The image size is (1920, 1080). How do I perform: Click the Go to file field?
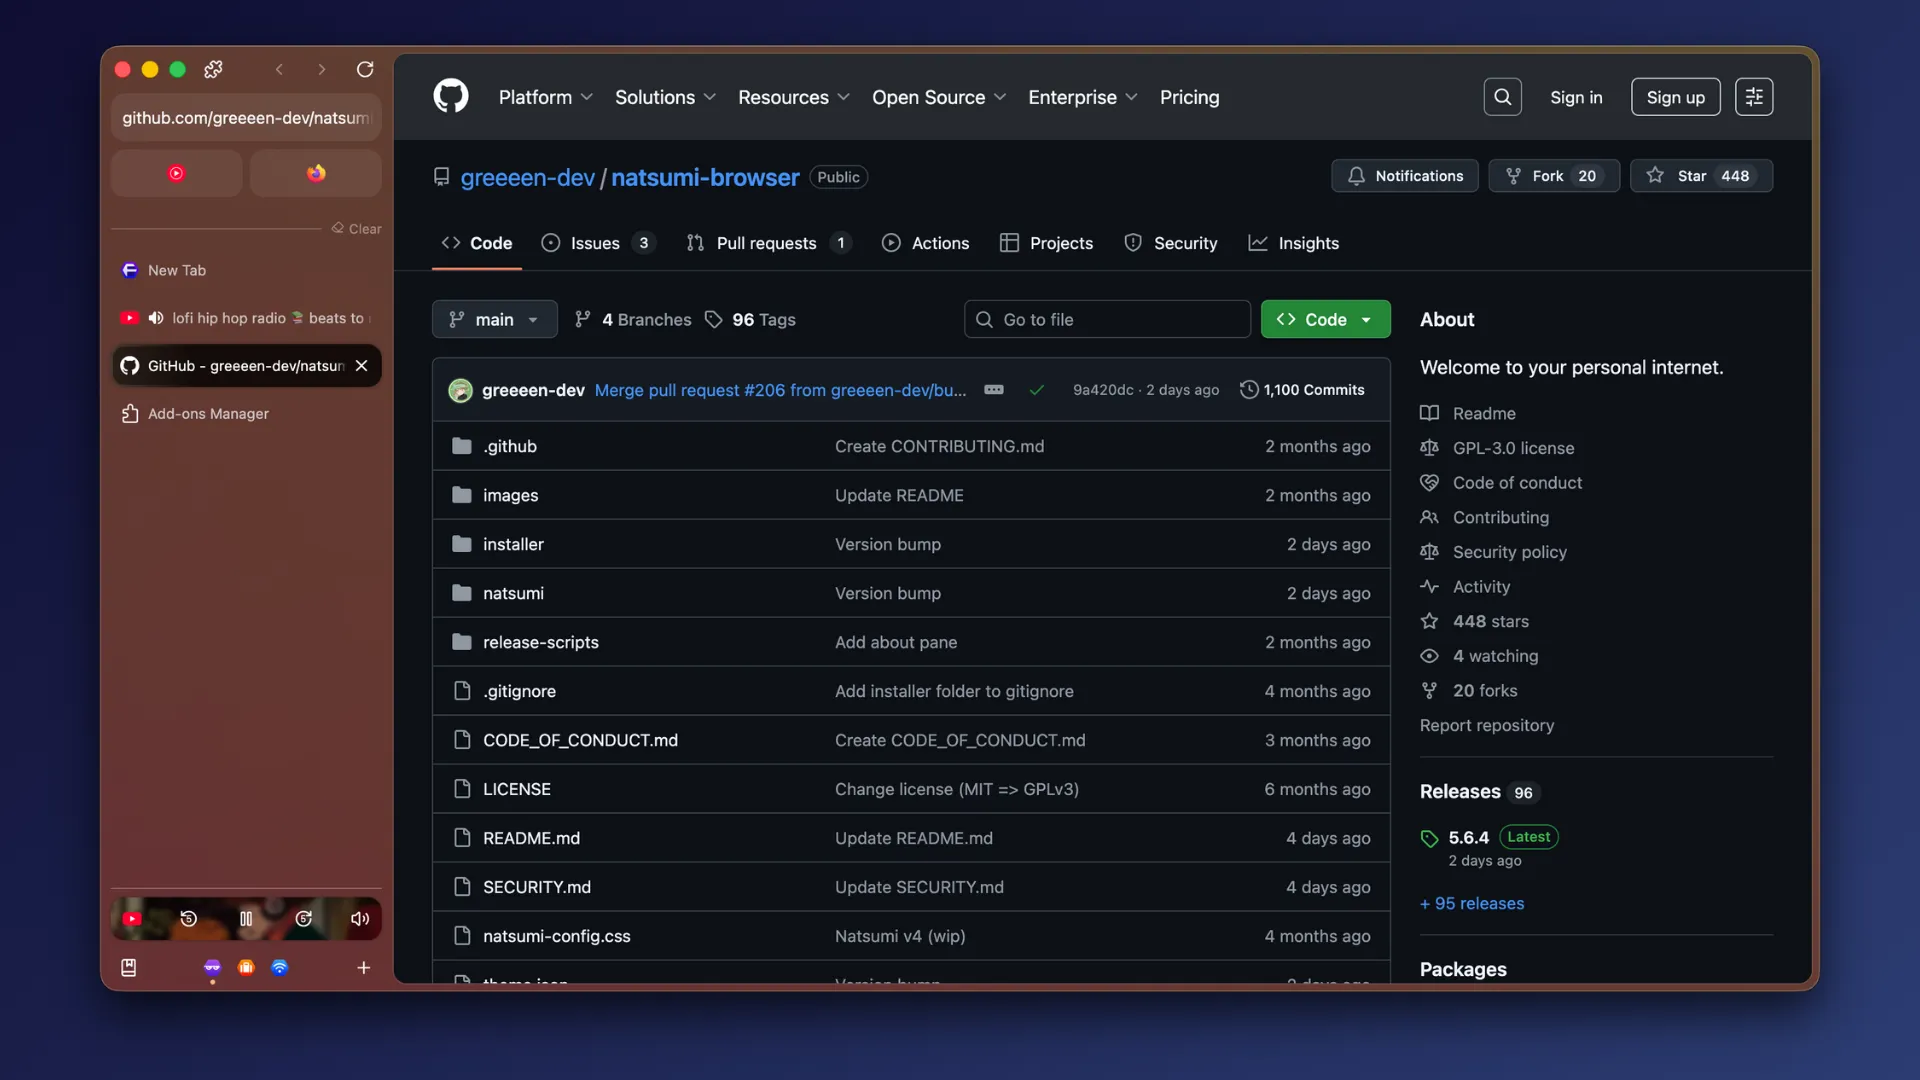click(1107, 319)
